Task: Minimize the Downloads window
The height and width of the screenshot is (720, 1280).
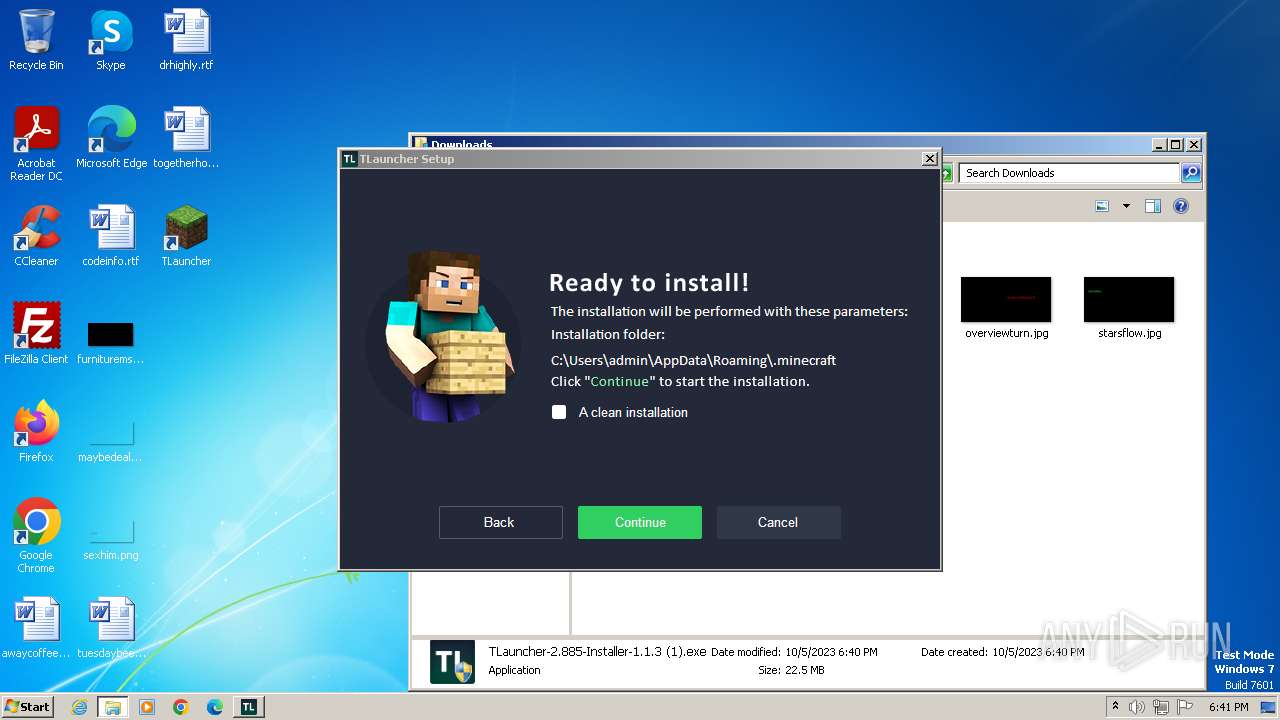Action: click(x=1159, y=145)
